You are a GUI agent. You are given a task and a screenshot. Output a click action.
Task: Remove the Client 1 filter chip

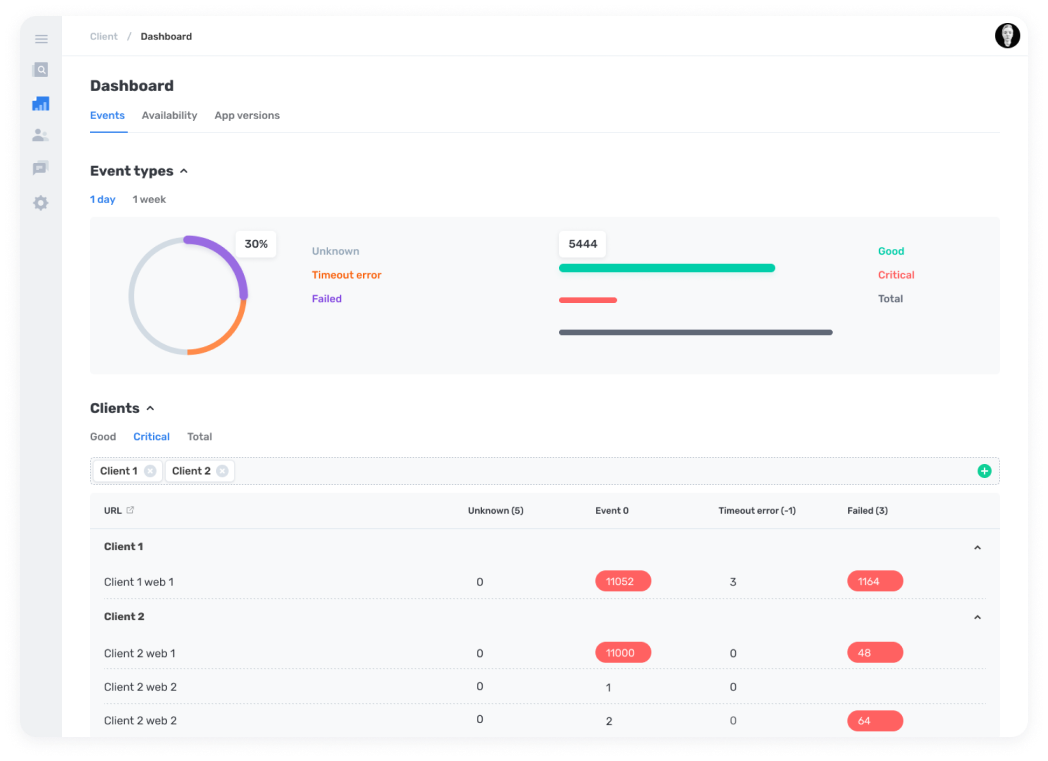point(150,470)
